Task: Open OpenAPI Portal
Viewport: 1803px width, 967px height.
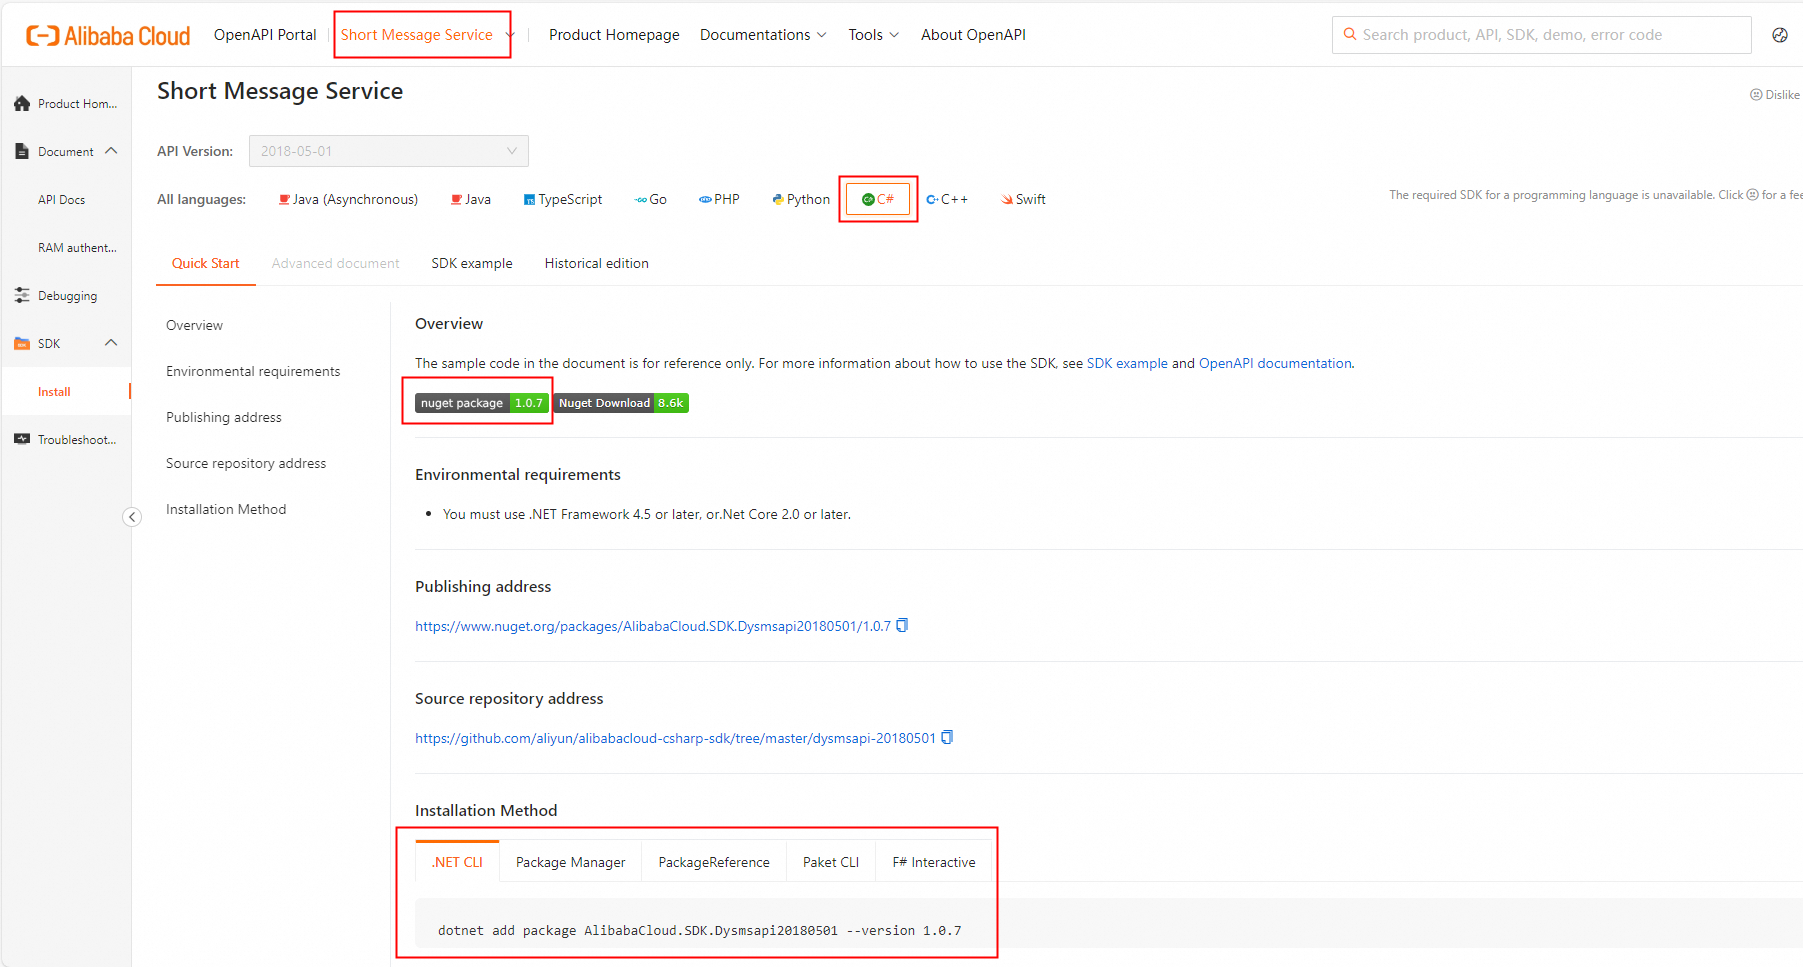Action: [265, 35]
